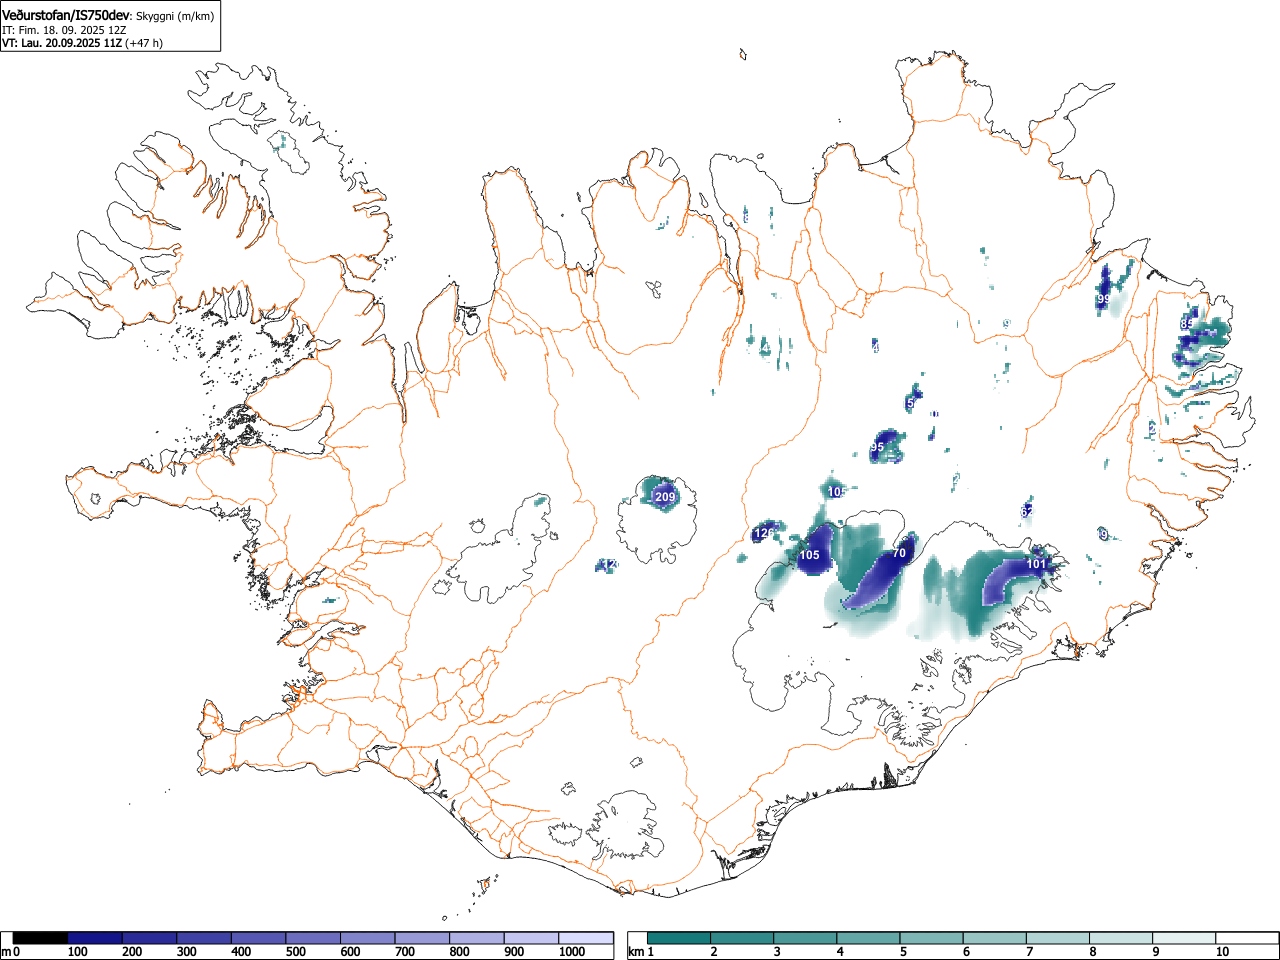Click the 'VT: Lau. 20.09.2025 11Z' valid time

[x=61, y=43]
